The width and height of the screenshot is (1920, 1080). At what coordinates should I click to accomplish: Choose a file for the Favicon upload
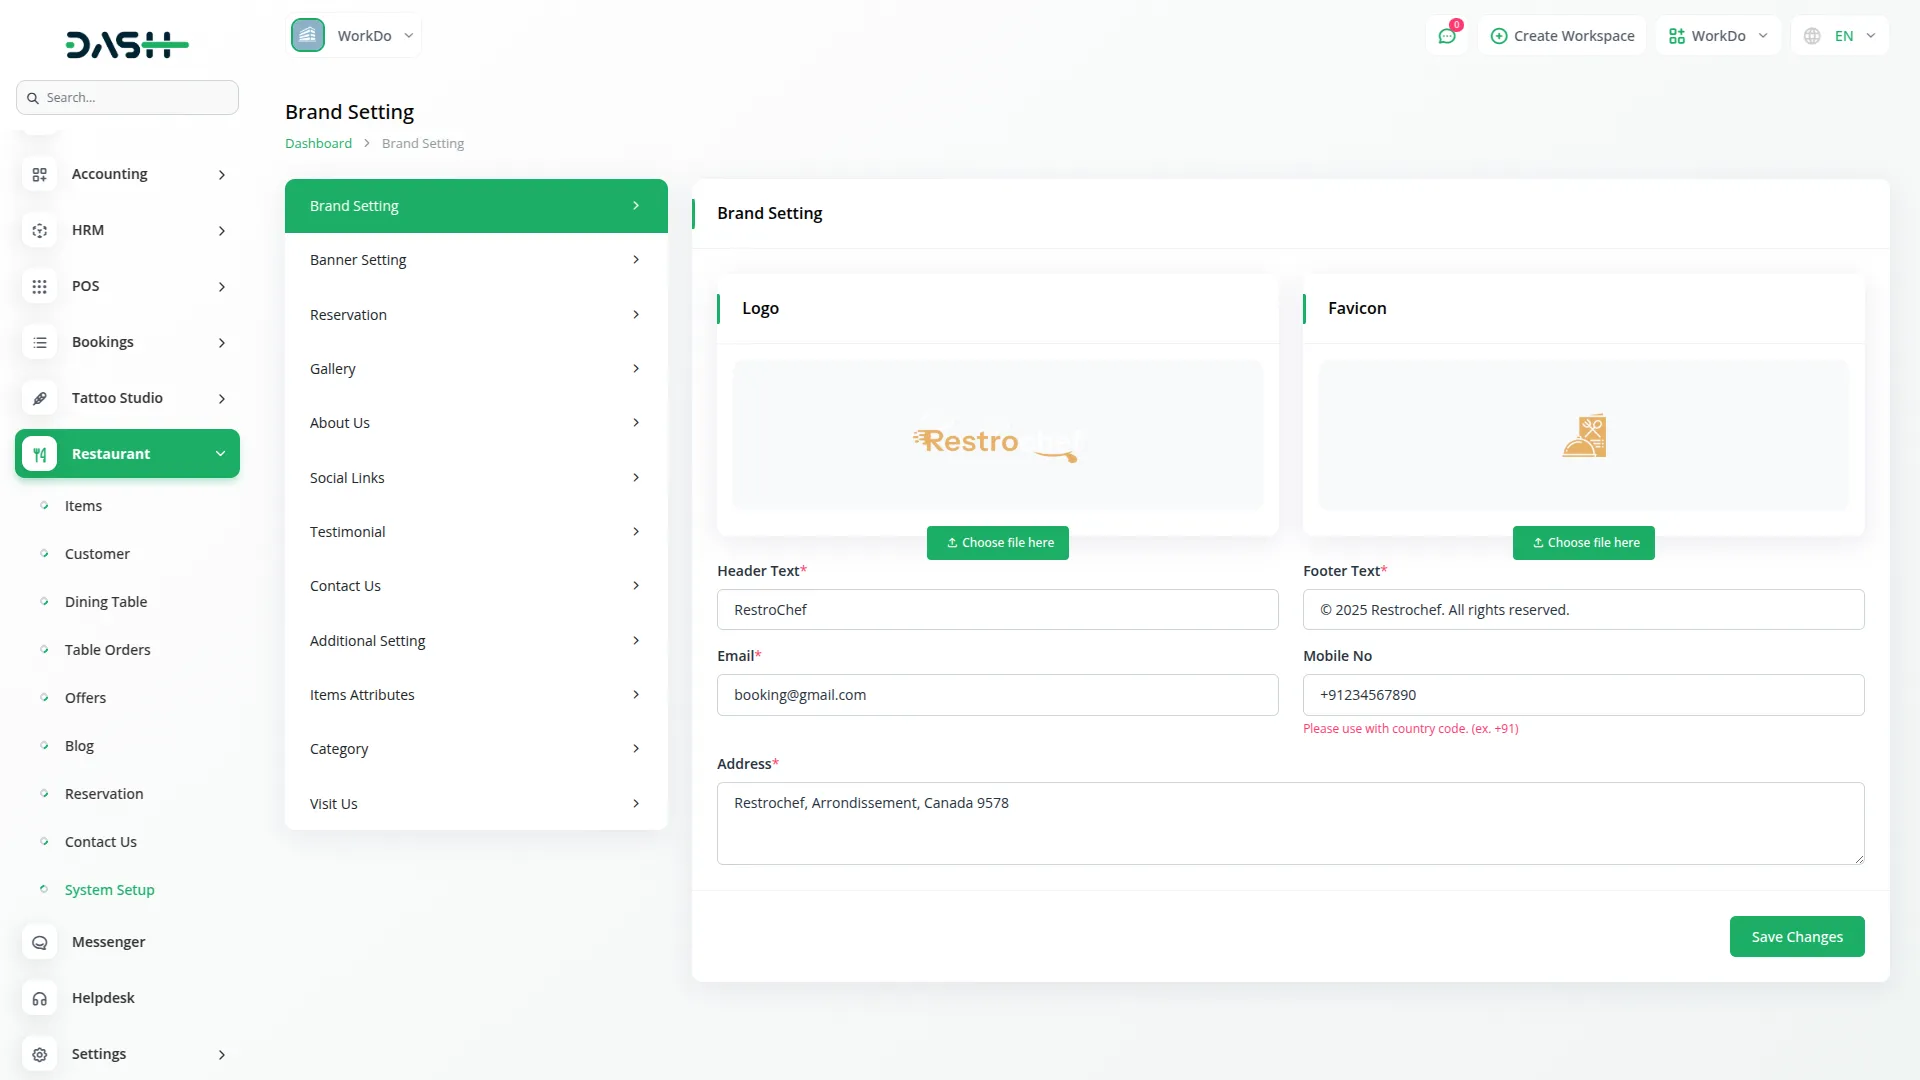pos(1583,542)
